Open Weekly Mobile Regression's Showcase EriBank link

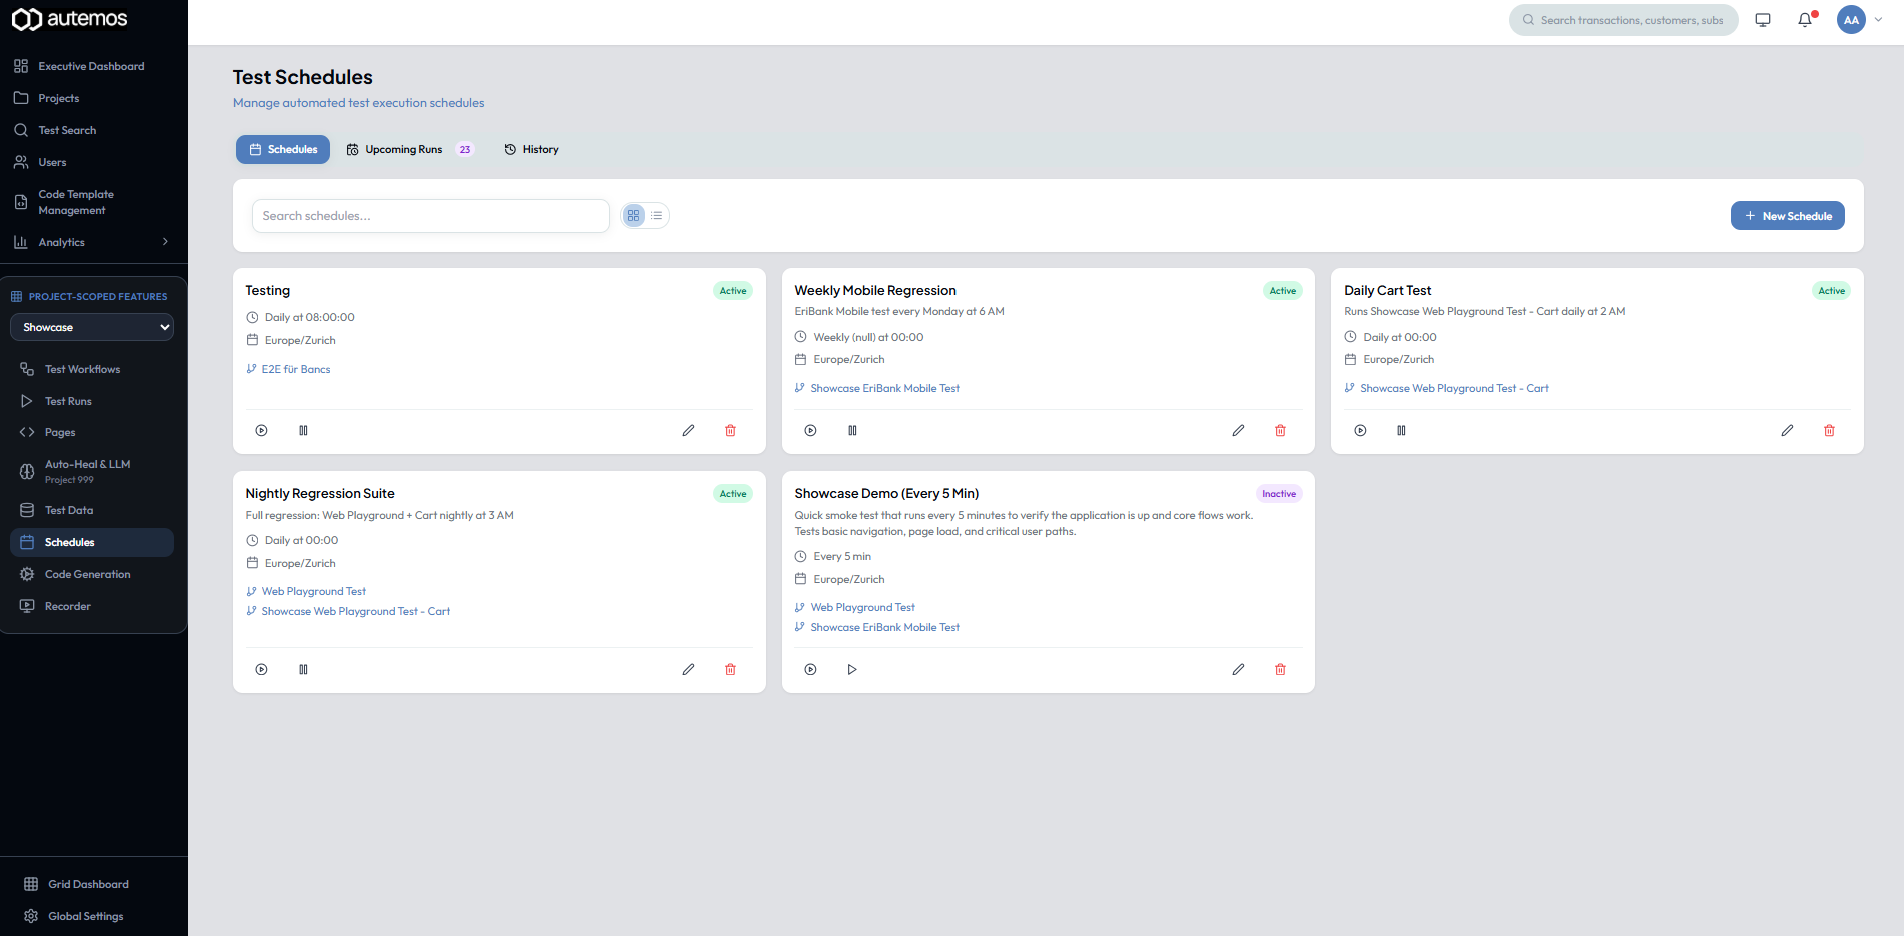click(885, 388)
